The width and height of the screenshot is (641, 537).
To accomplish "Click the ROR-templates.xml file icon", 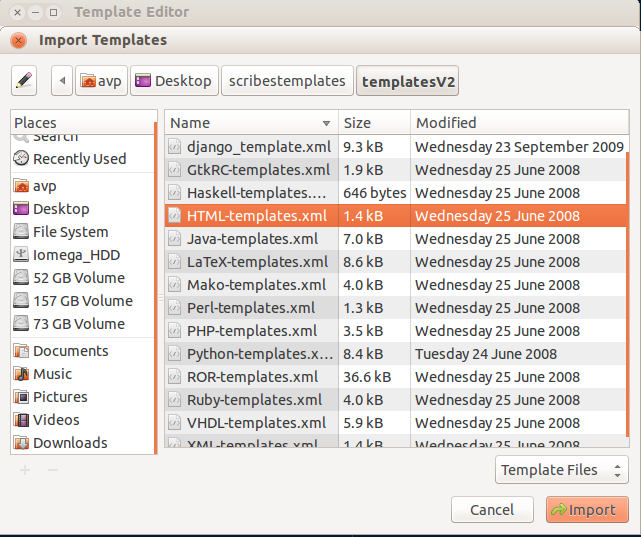I will (x=175, y=376).
